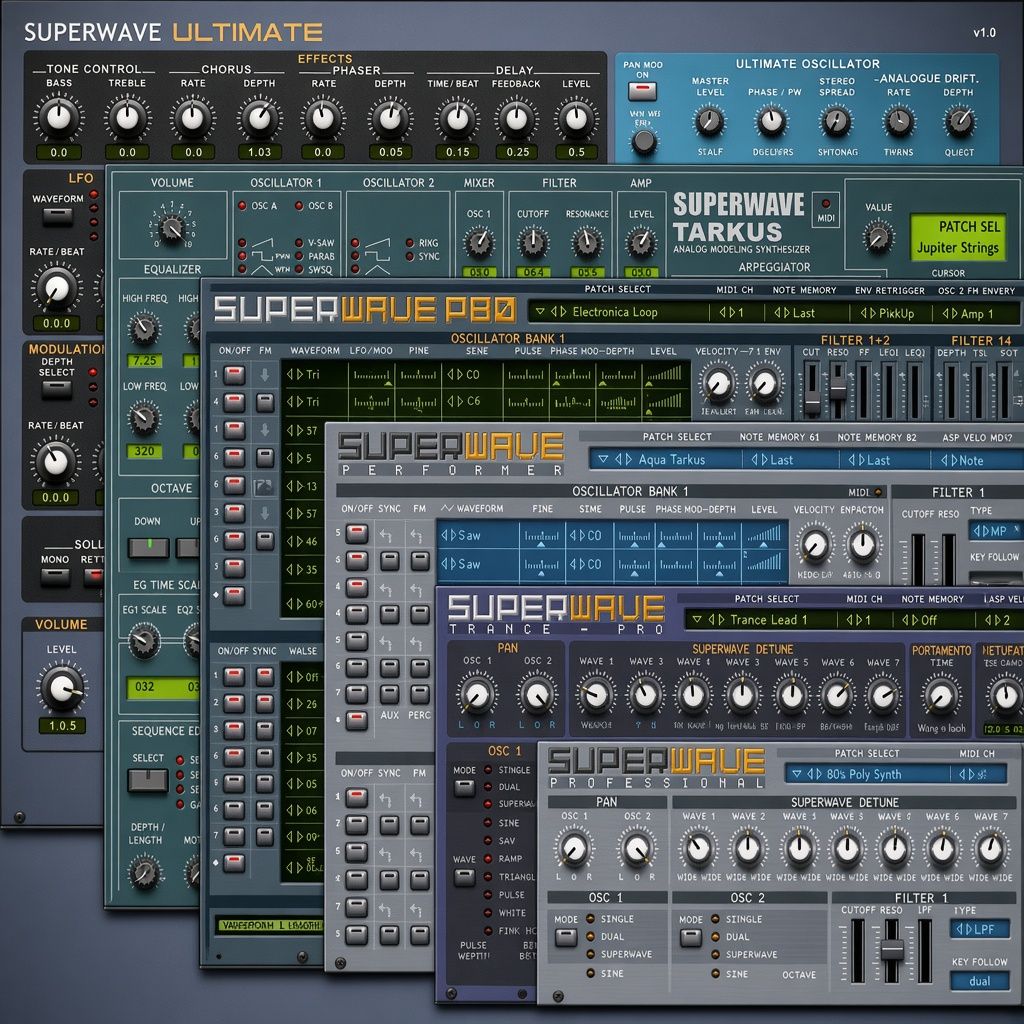Click the Modulation Rate/Beat knob
Screen dimensions: 1024x1024
tap(56, 462)
